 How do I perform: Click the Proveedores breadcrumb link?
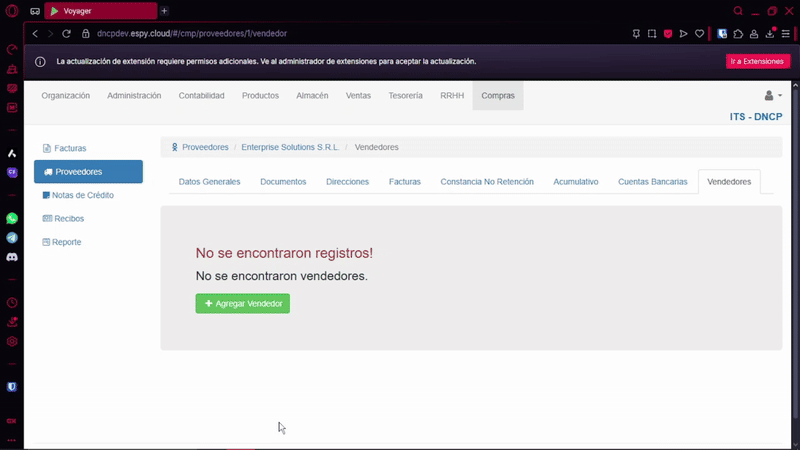[205, 147]
